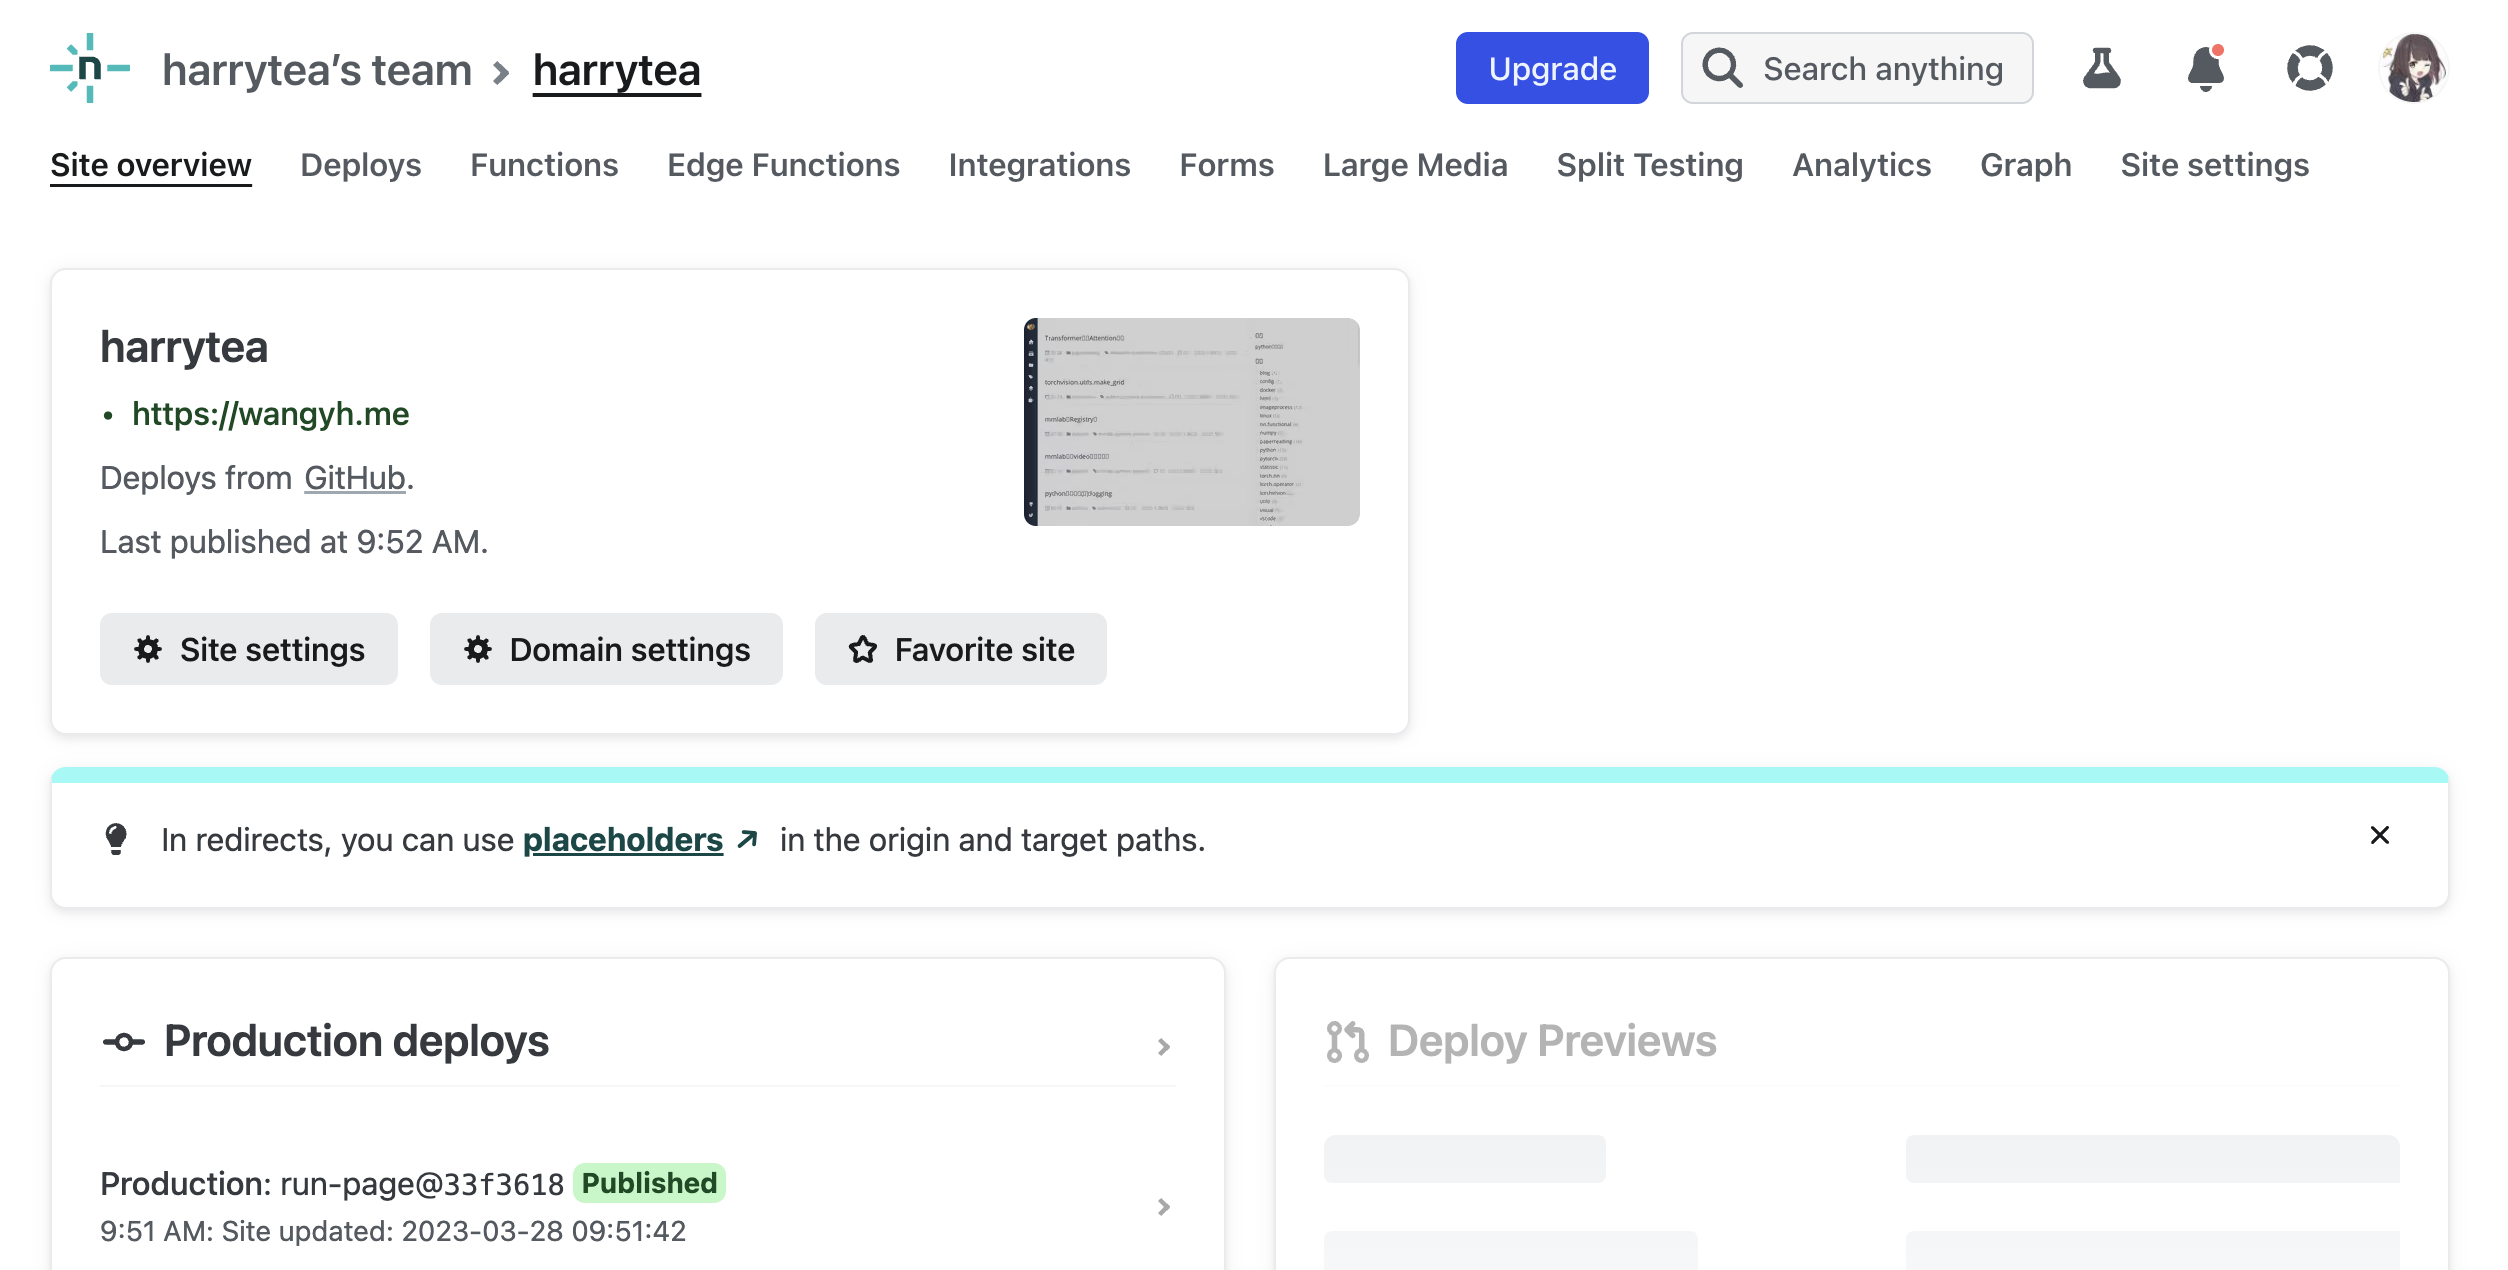Open the notifications bell
Image resolution: width=2508 pixels, height=1270 pixels.
click(2205, 68)
